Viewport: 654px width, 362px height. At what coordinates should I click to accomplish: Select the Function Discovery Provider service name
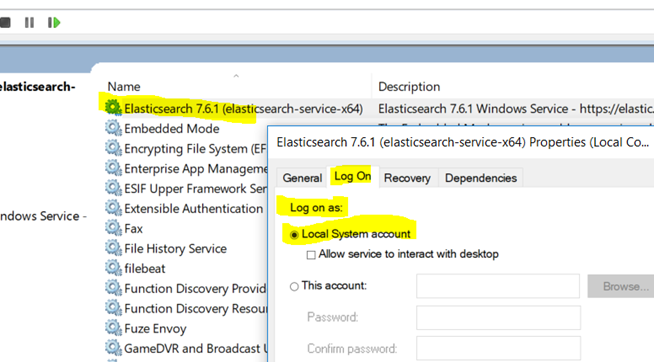click(x=195, y=289)
